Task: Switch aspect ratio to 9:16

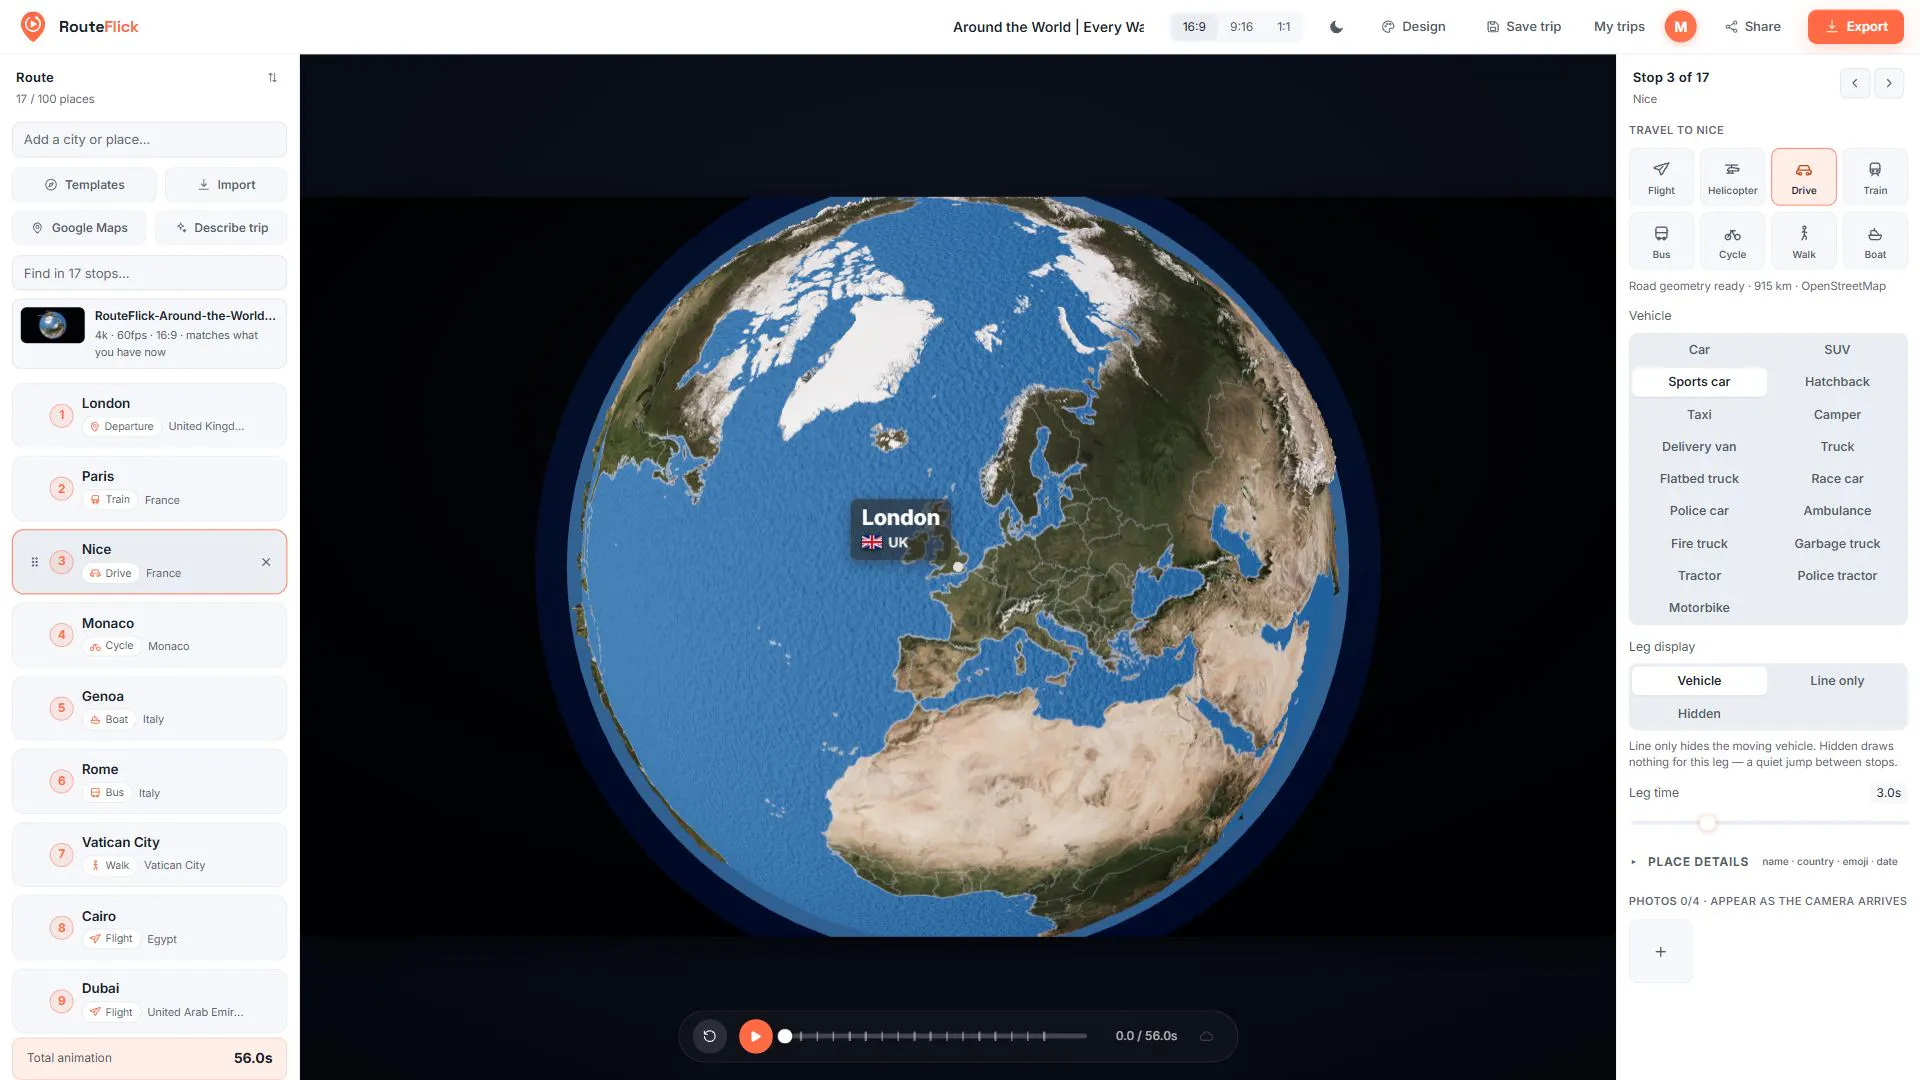Action: pyautogui.click(x=1241, y=27)
